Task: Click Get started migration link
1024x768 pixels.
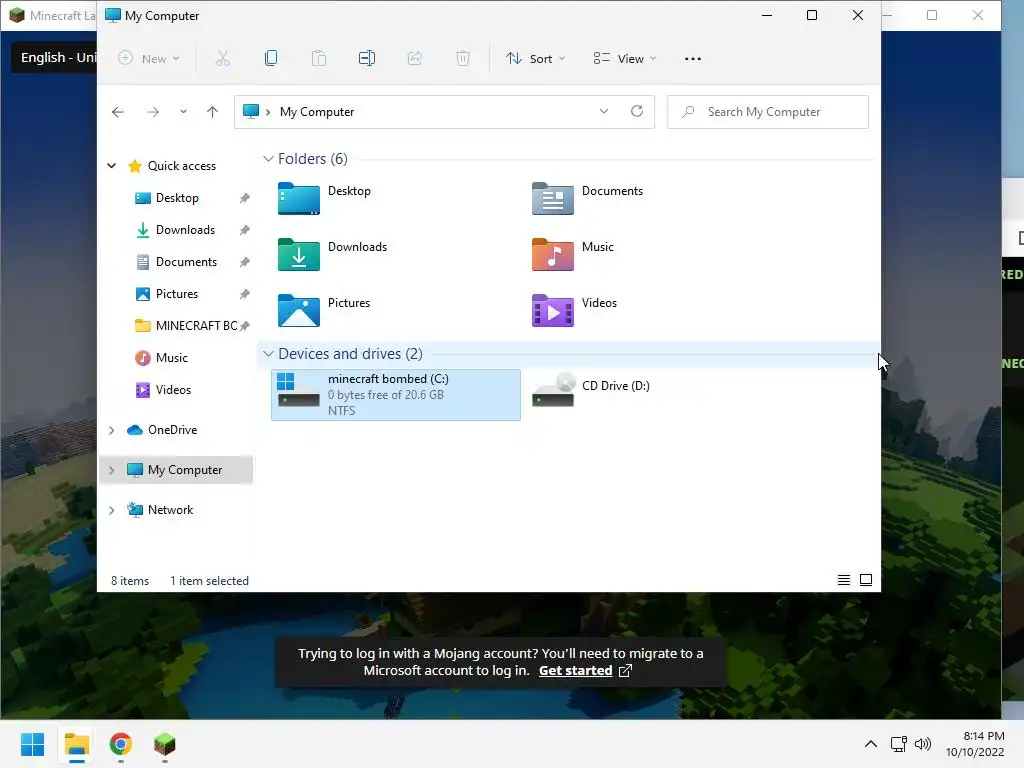Action: click(x=575, y=671)
